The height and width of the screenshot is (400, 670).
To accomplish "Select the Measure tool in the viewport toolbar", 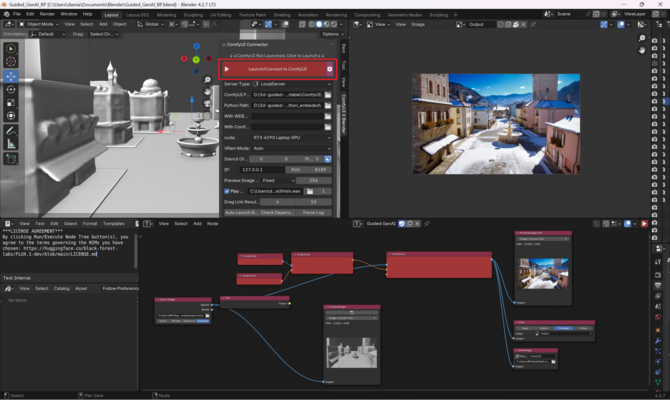I will point(11,144).
